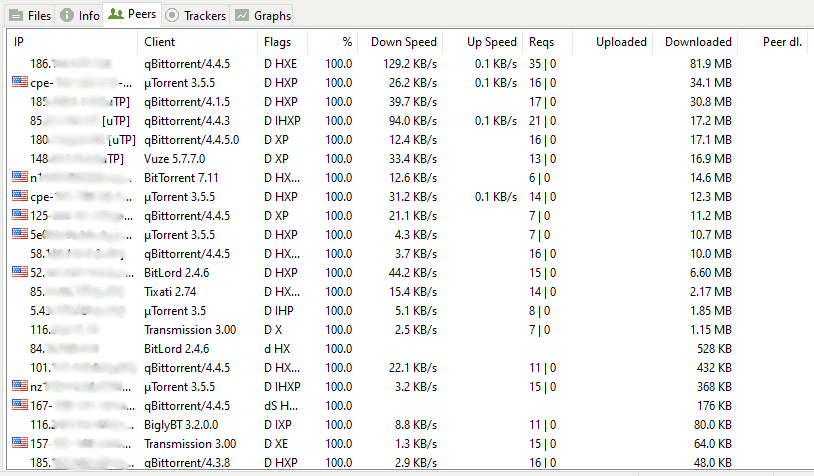Click the 94.0 KB/s down speed value
Image resolution: width=814 pixels, height=476 pixels.
coord(413,121)
